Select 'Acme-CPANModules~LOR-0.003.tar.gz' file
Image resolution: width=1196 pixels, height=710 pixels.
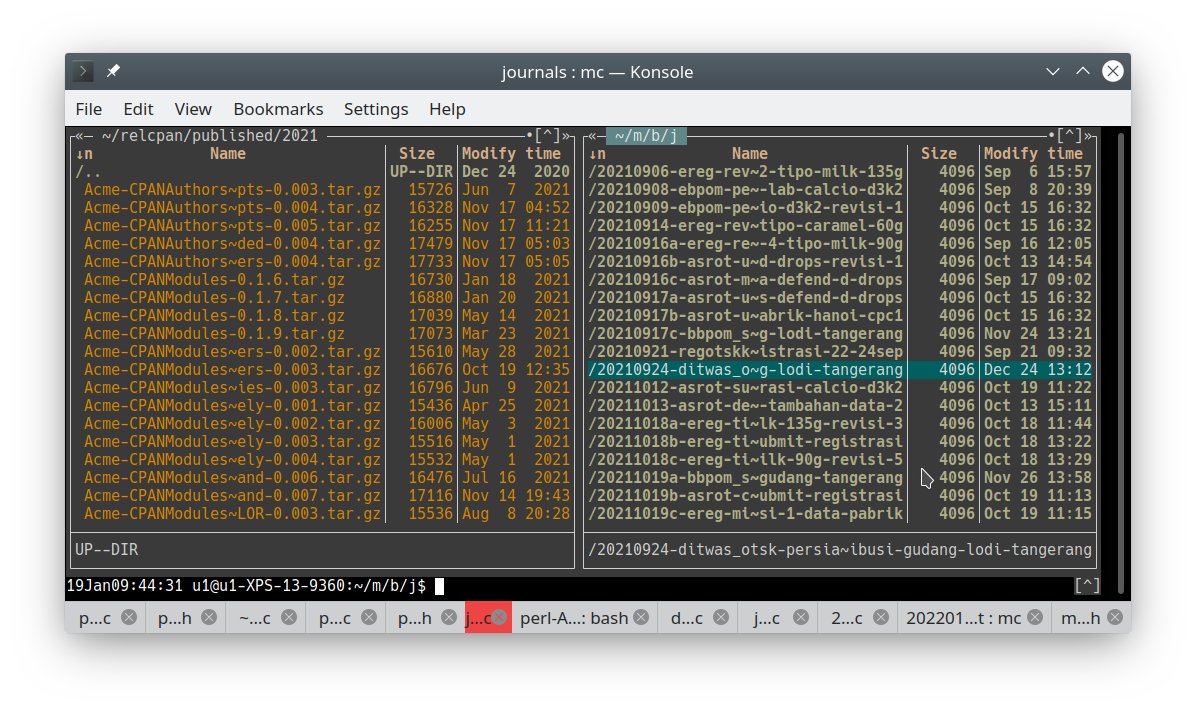point(322,514)
